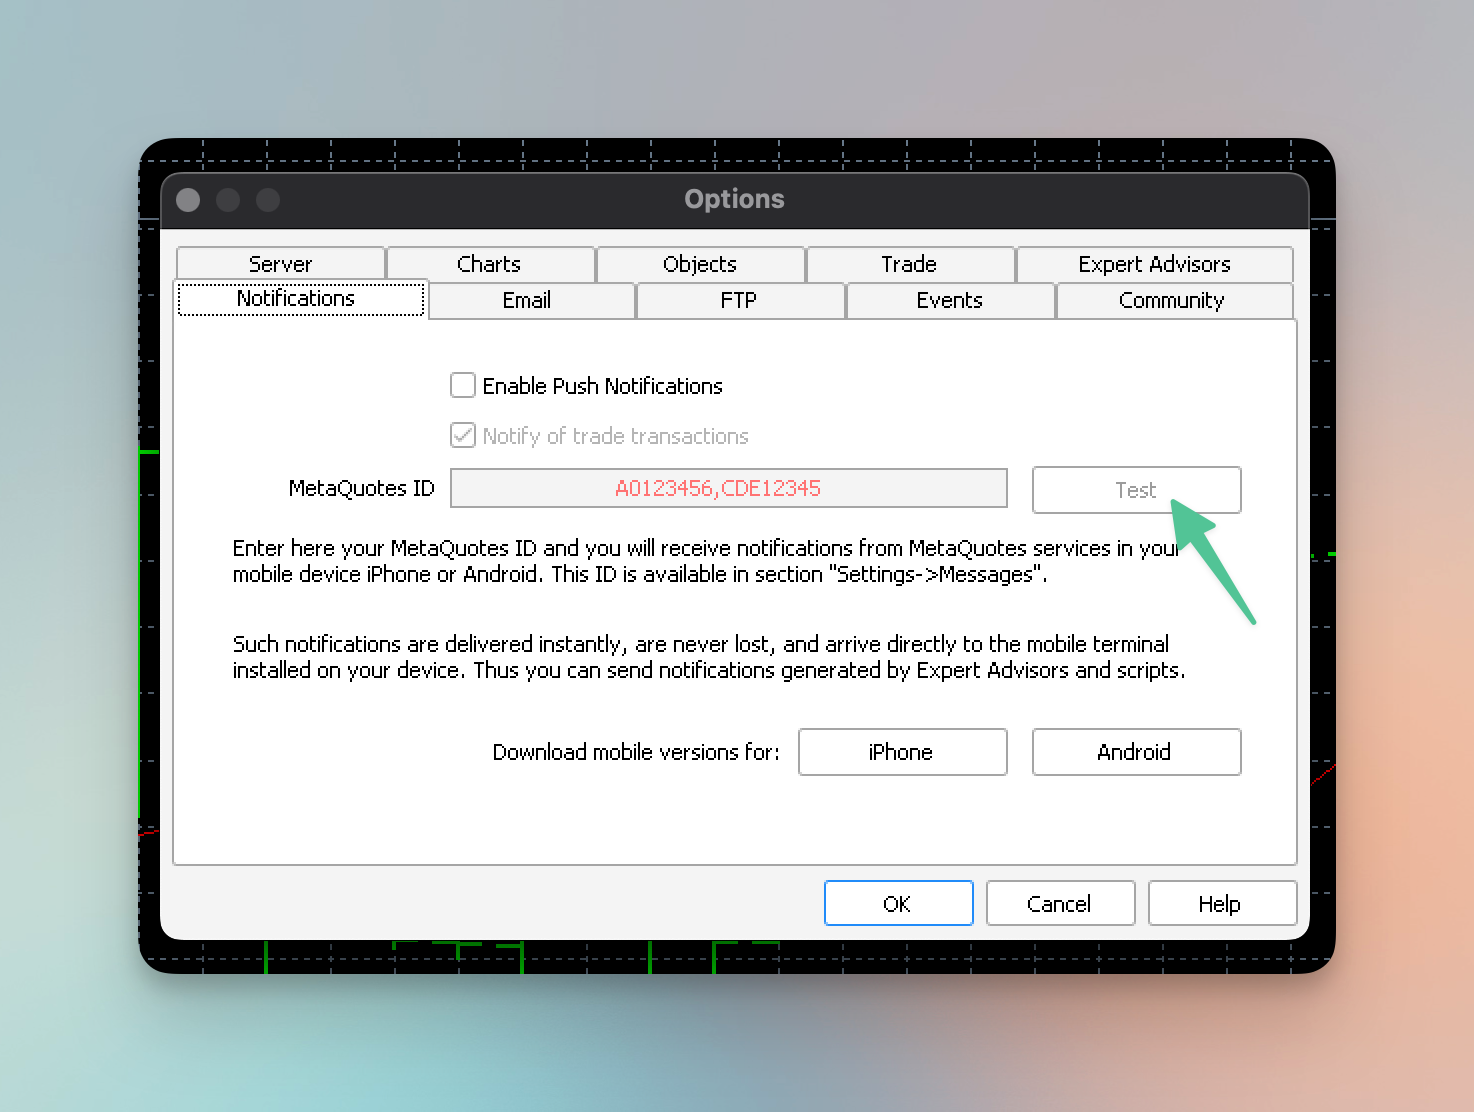This screenshot has width=1474, height=1112.
Task: Show the Events tab
Action: [x=949, y=300]
